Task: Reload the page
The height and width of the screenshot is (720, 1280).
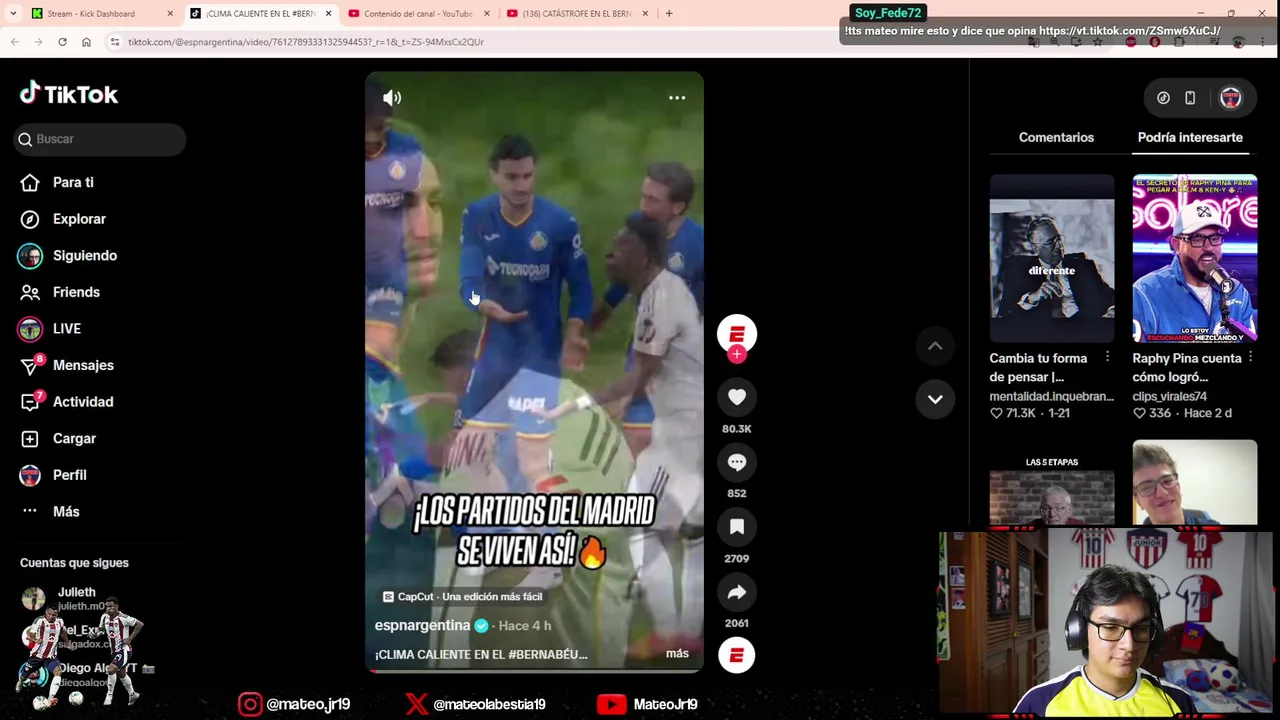Action: click(x=62, y=42)
